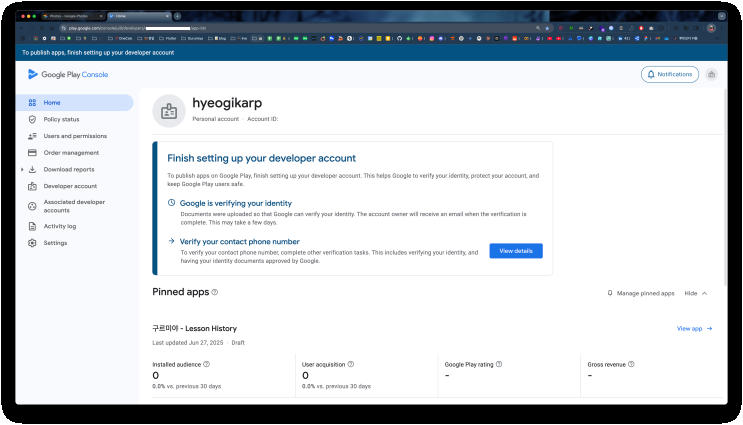Collapse pinned apps with Hide
Screen dimensions: 743x425
pyautogui.click(x=696, y=293)
